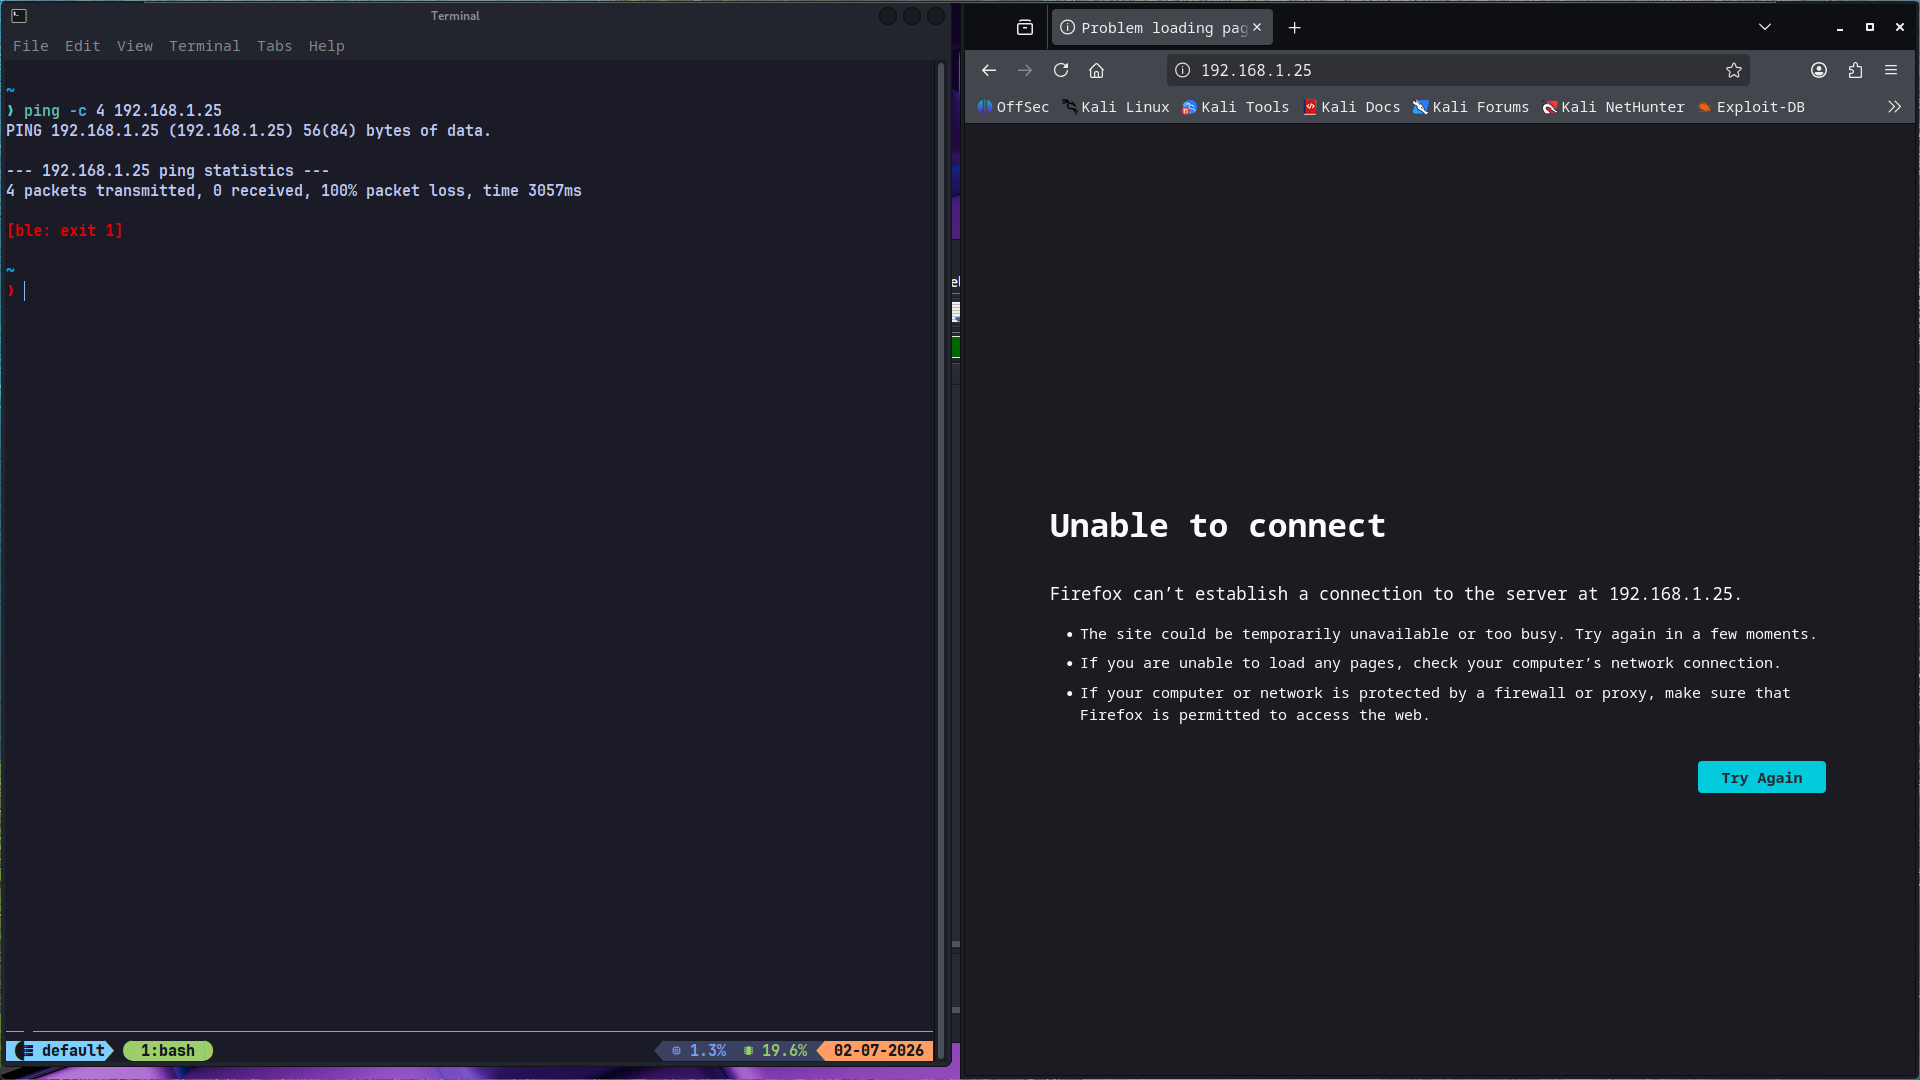Open the Firefox account icon
This screenshot has width=1920, height=1080.
coord(1819,70)
